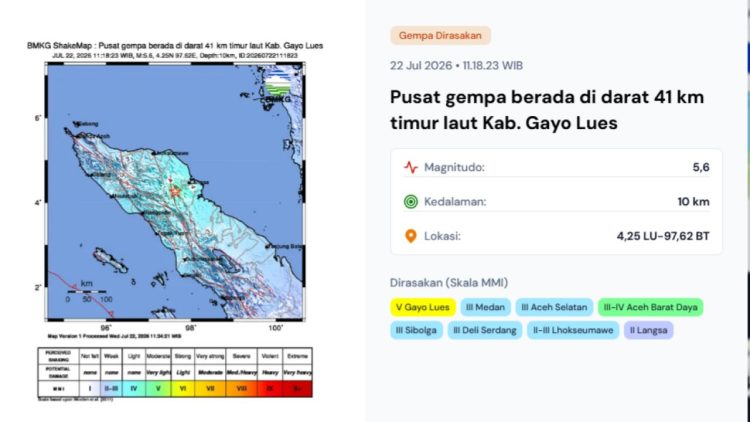
Task: Click the headline Pusat gempa berada di darat
Action: 547,110
